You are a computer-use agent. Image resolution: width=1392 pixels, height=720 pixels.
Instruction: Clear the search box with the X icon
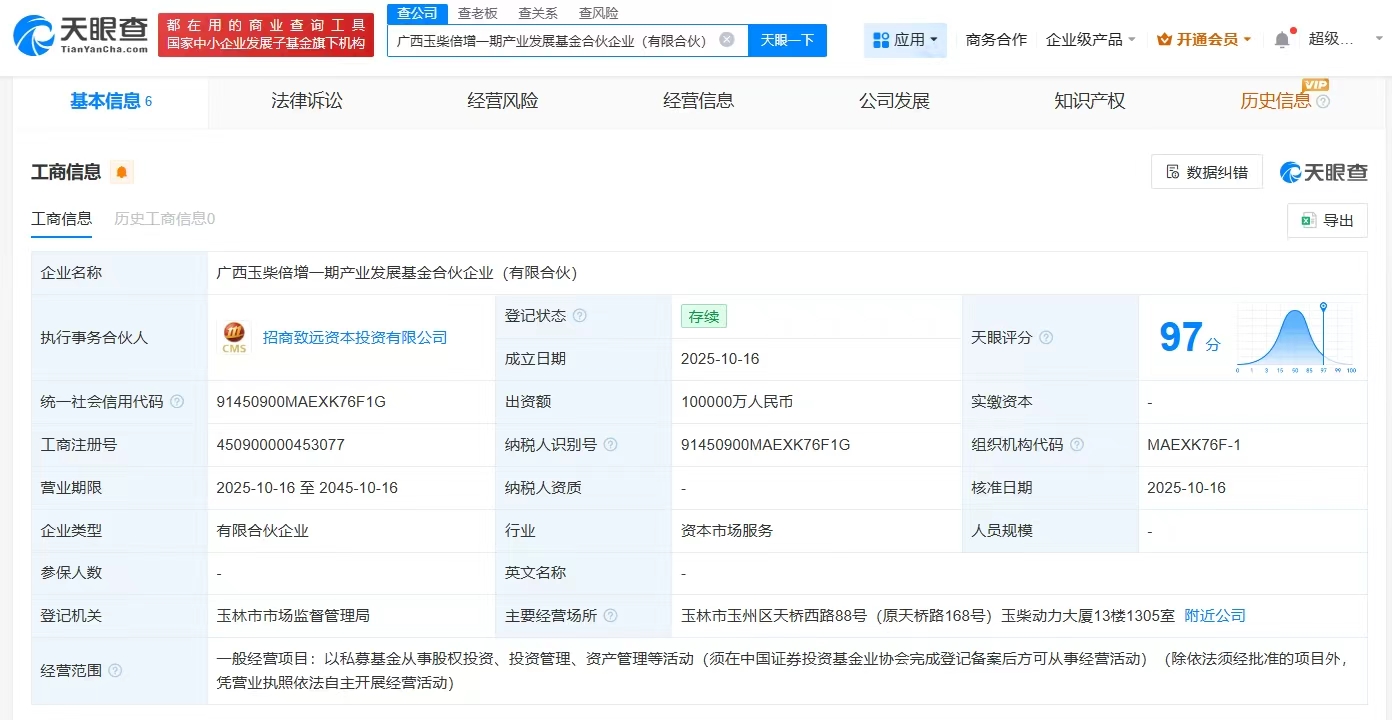[x=727, y=40]
